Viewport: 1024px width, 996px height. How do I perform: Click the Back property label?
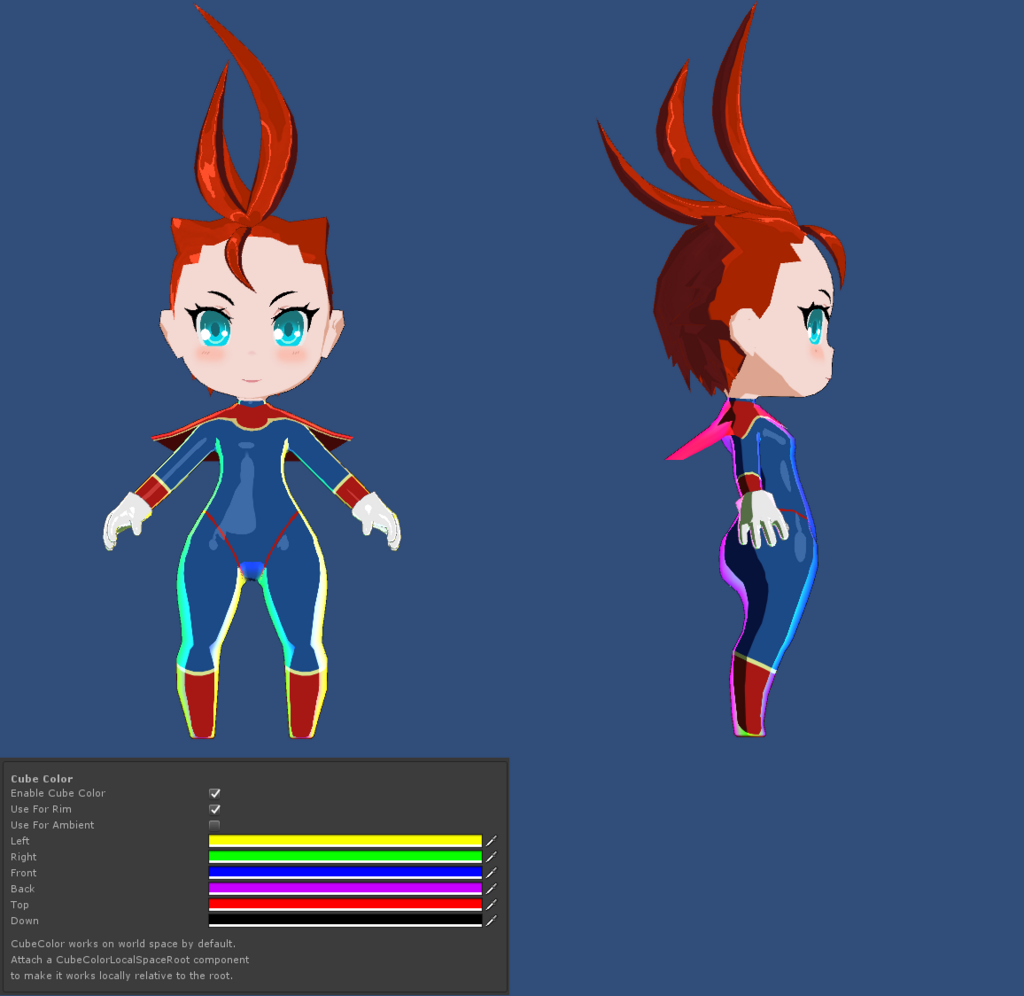tap(22, 889)
